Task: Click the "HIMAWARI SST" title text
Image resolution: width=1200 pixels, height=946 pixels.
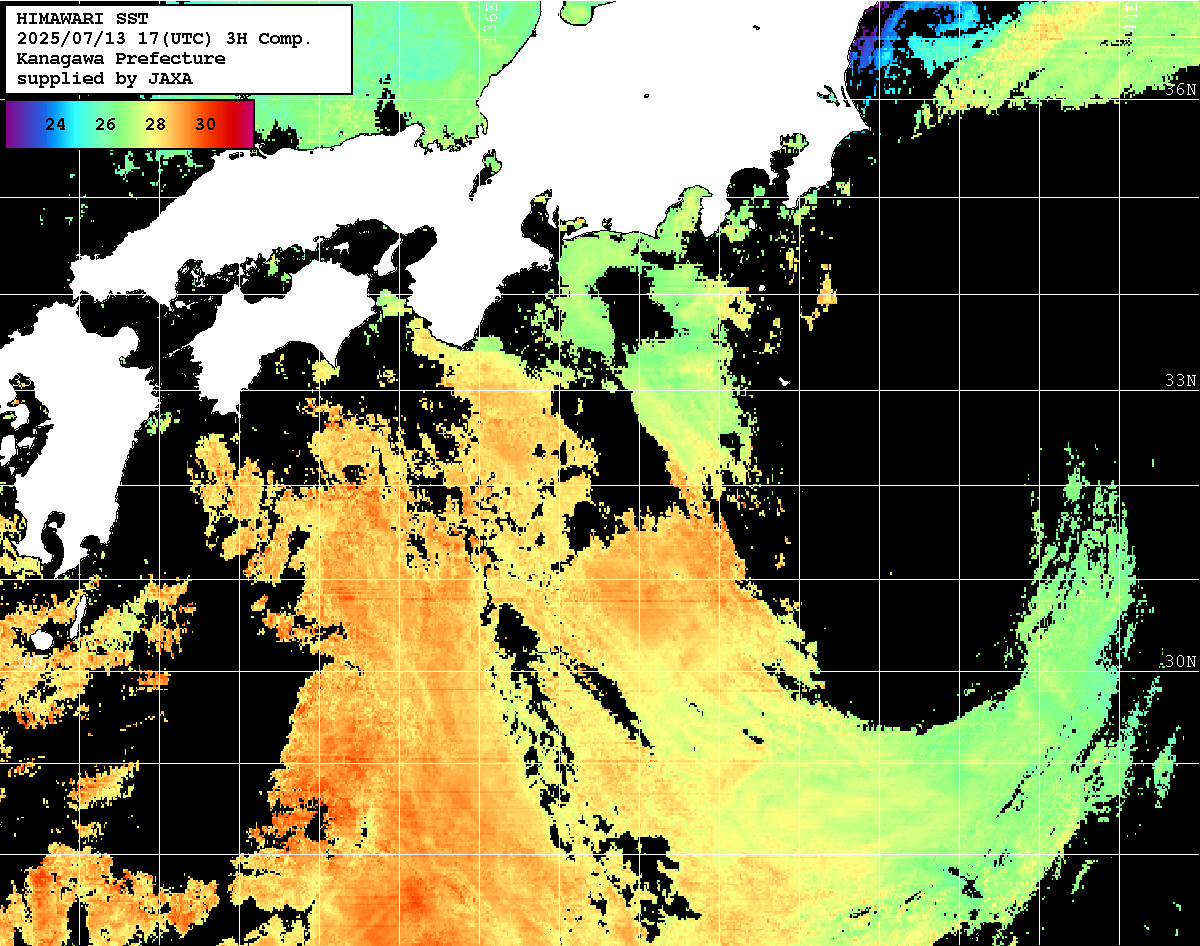Action: click(x=82, y=18)
